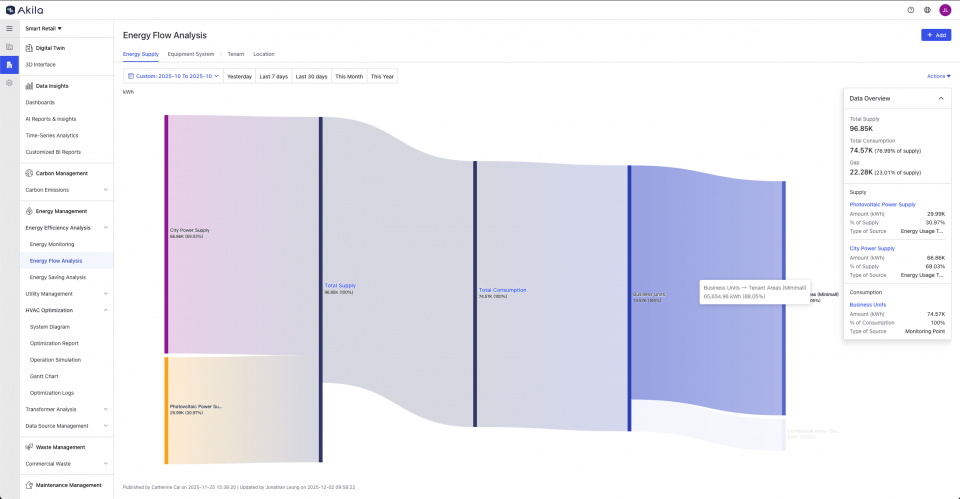Open the JL user avatar menu

945,10
